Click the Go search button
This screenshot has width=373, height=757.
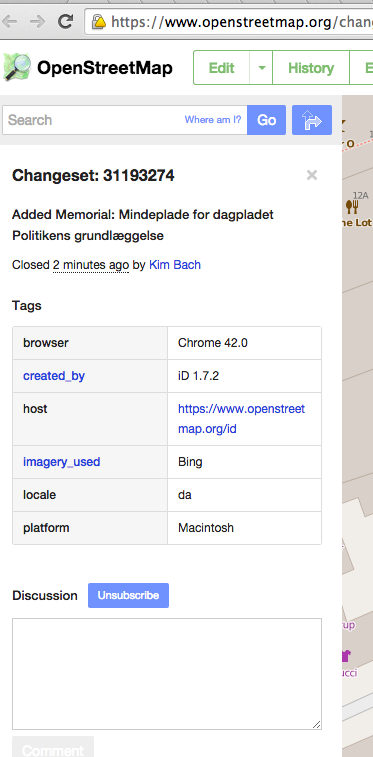coord(266,120)
